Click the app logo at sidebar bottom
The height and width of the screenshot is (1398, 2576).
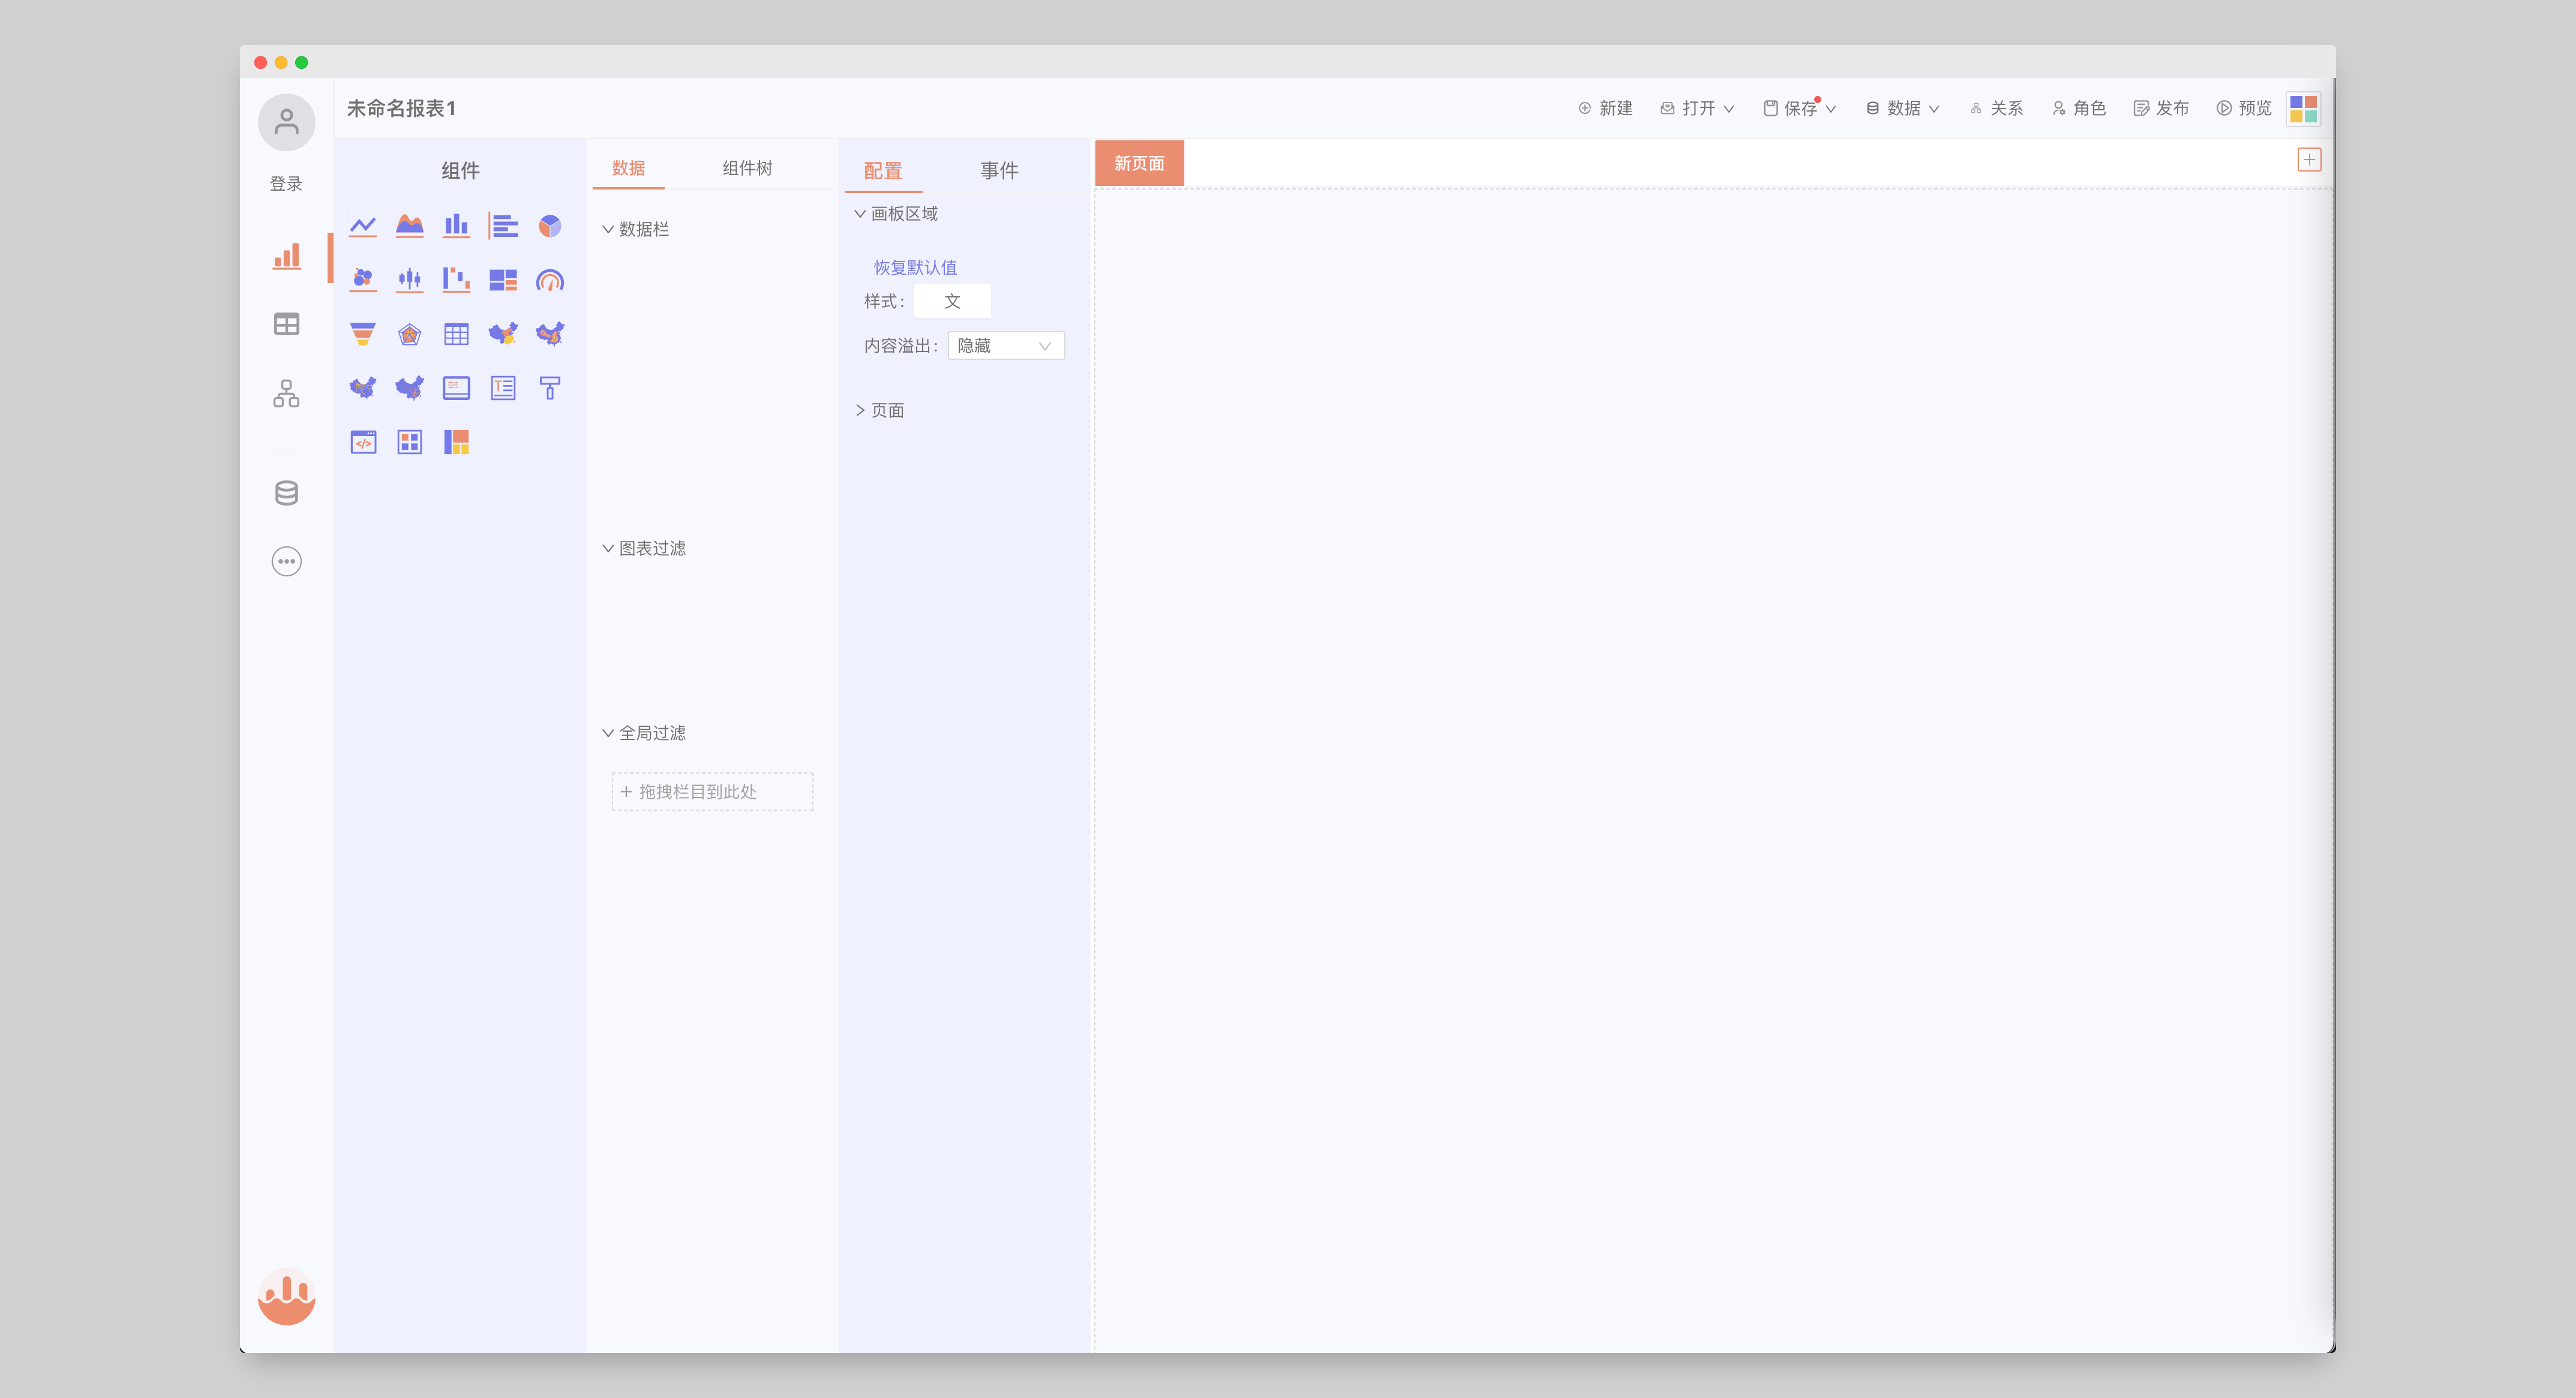pos(287,1297)
